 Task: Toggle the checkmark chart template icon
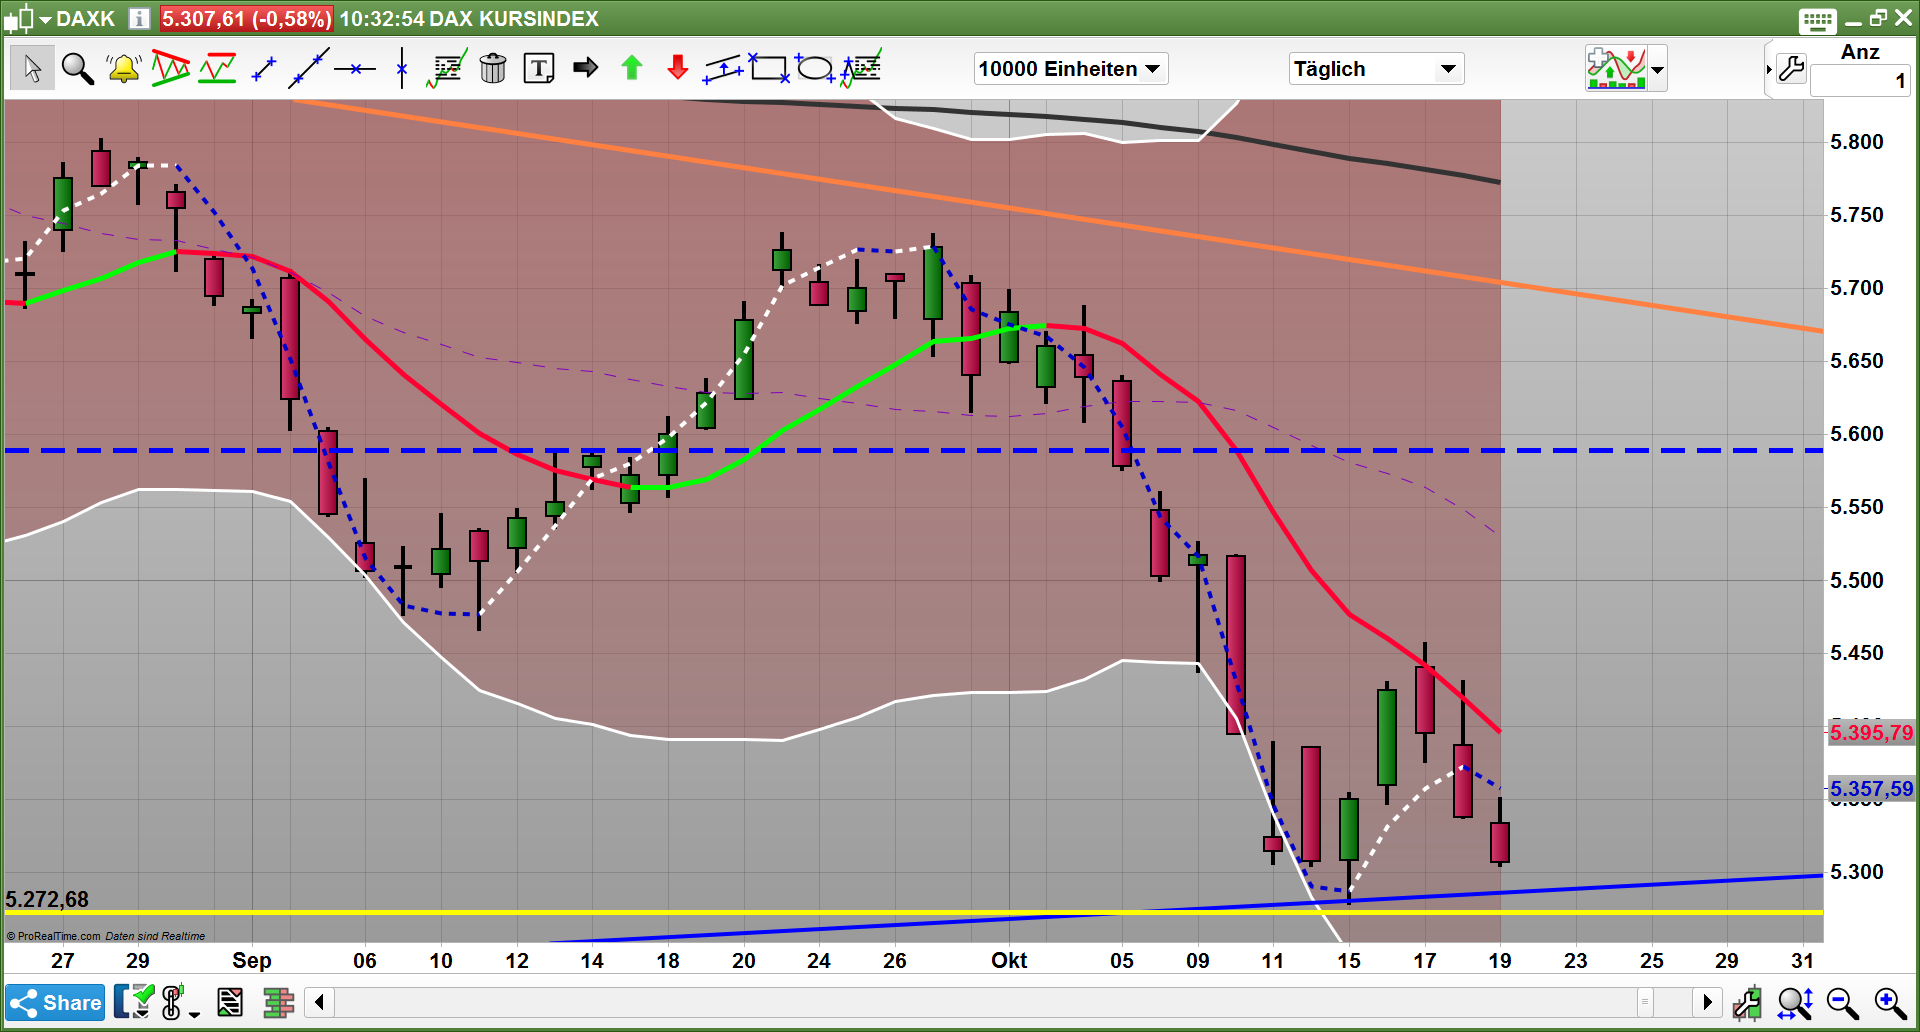pos(134,1002)
